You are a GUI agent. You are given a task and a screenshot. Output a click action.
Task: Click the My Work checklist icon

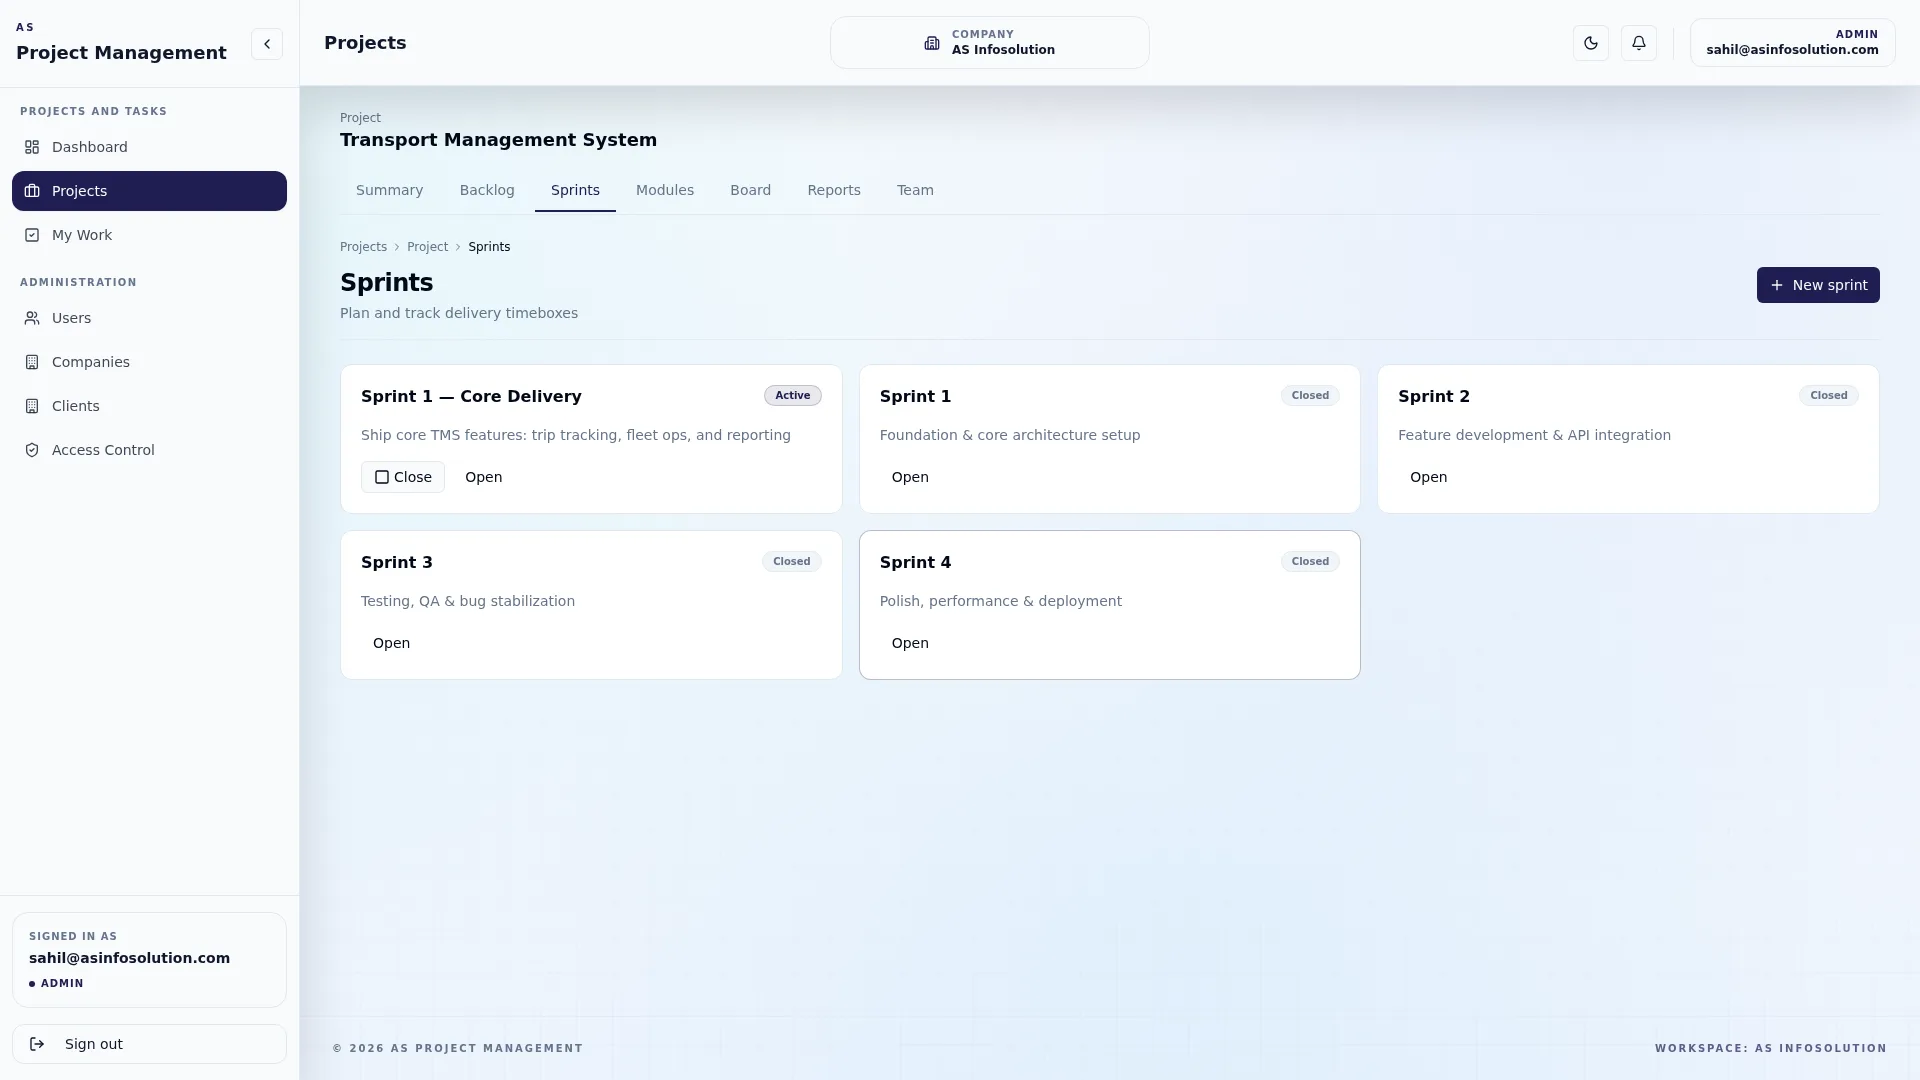32,235
